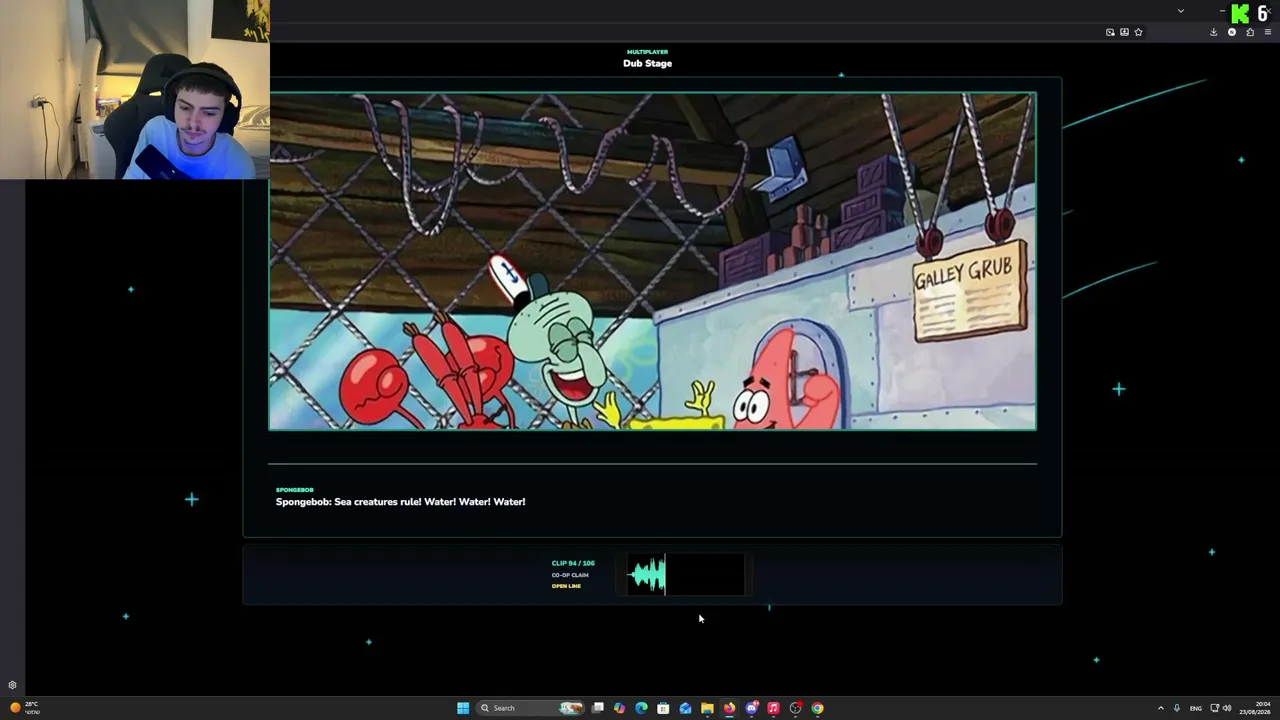
Task: Launch Copilot from the taskbar
Action: point(620,708)
